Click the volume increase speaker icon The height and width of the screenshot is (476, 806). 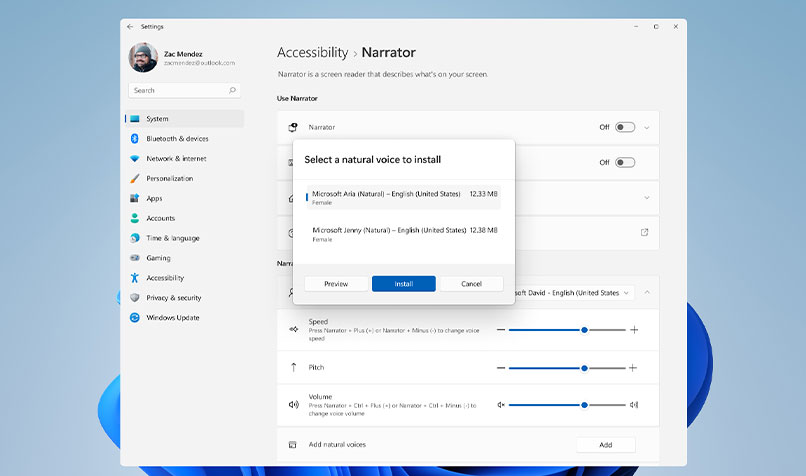coord(634,405)
